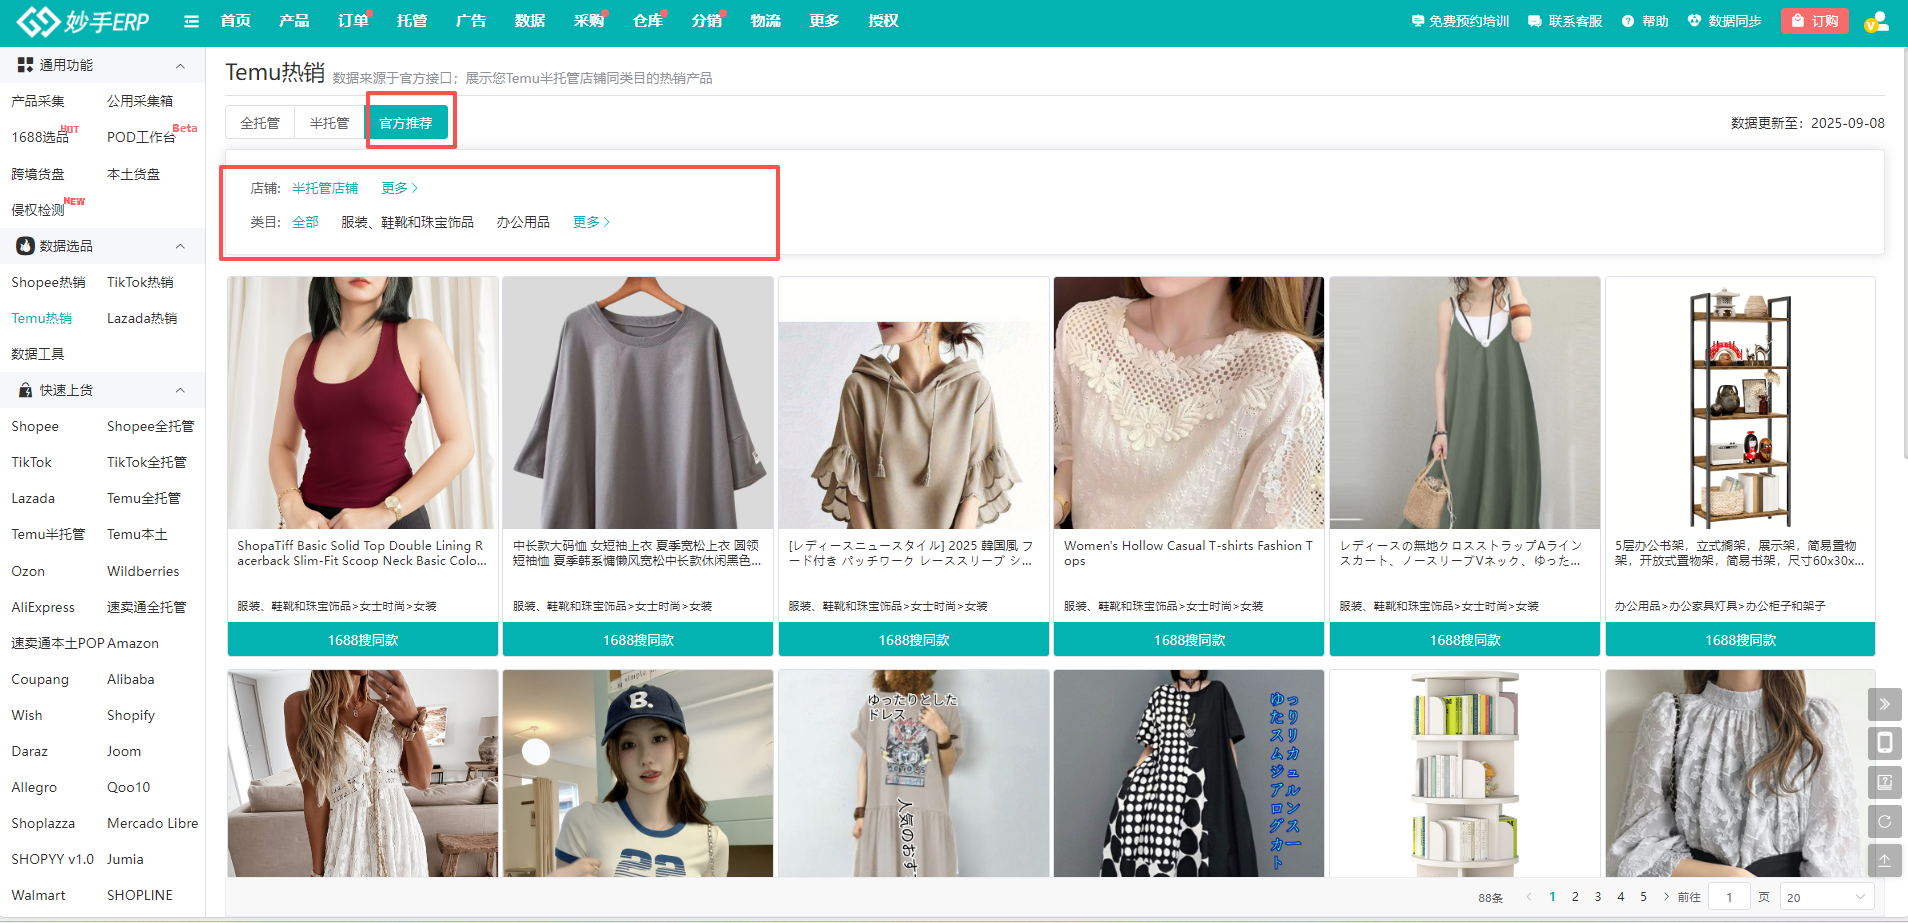This screenshot has height=923, width=1908.
Task: Click 1688搜同款 under gray T-shirt
Action: click(638, 640)
